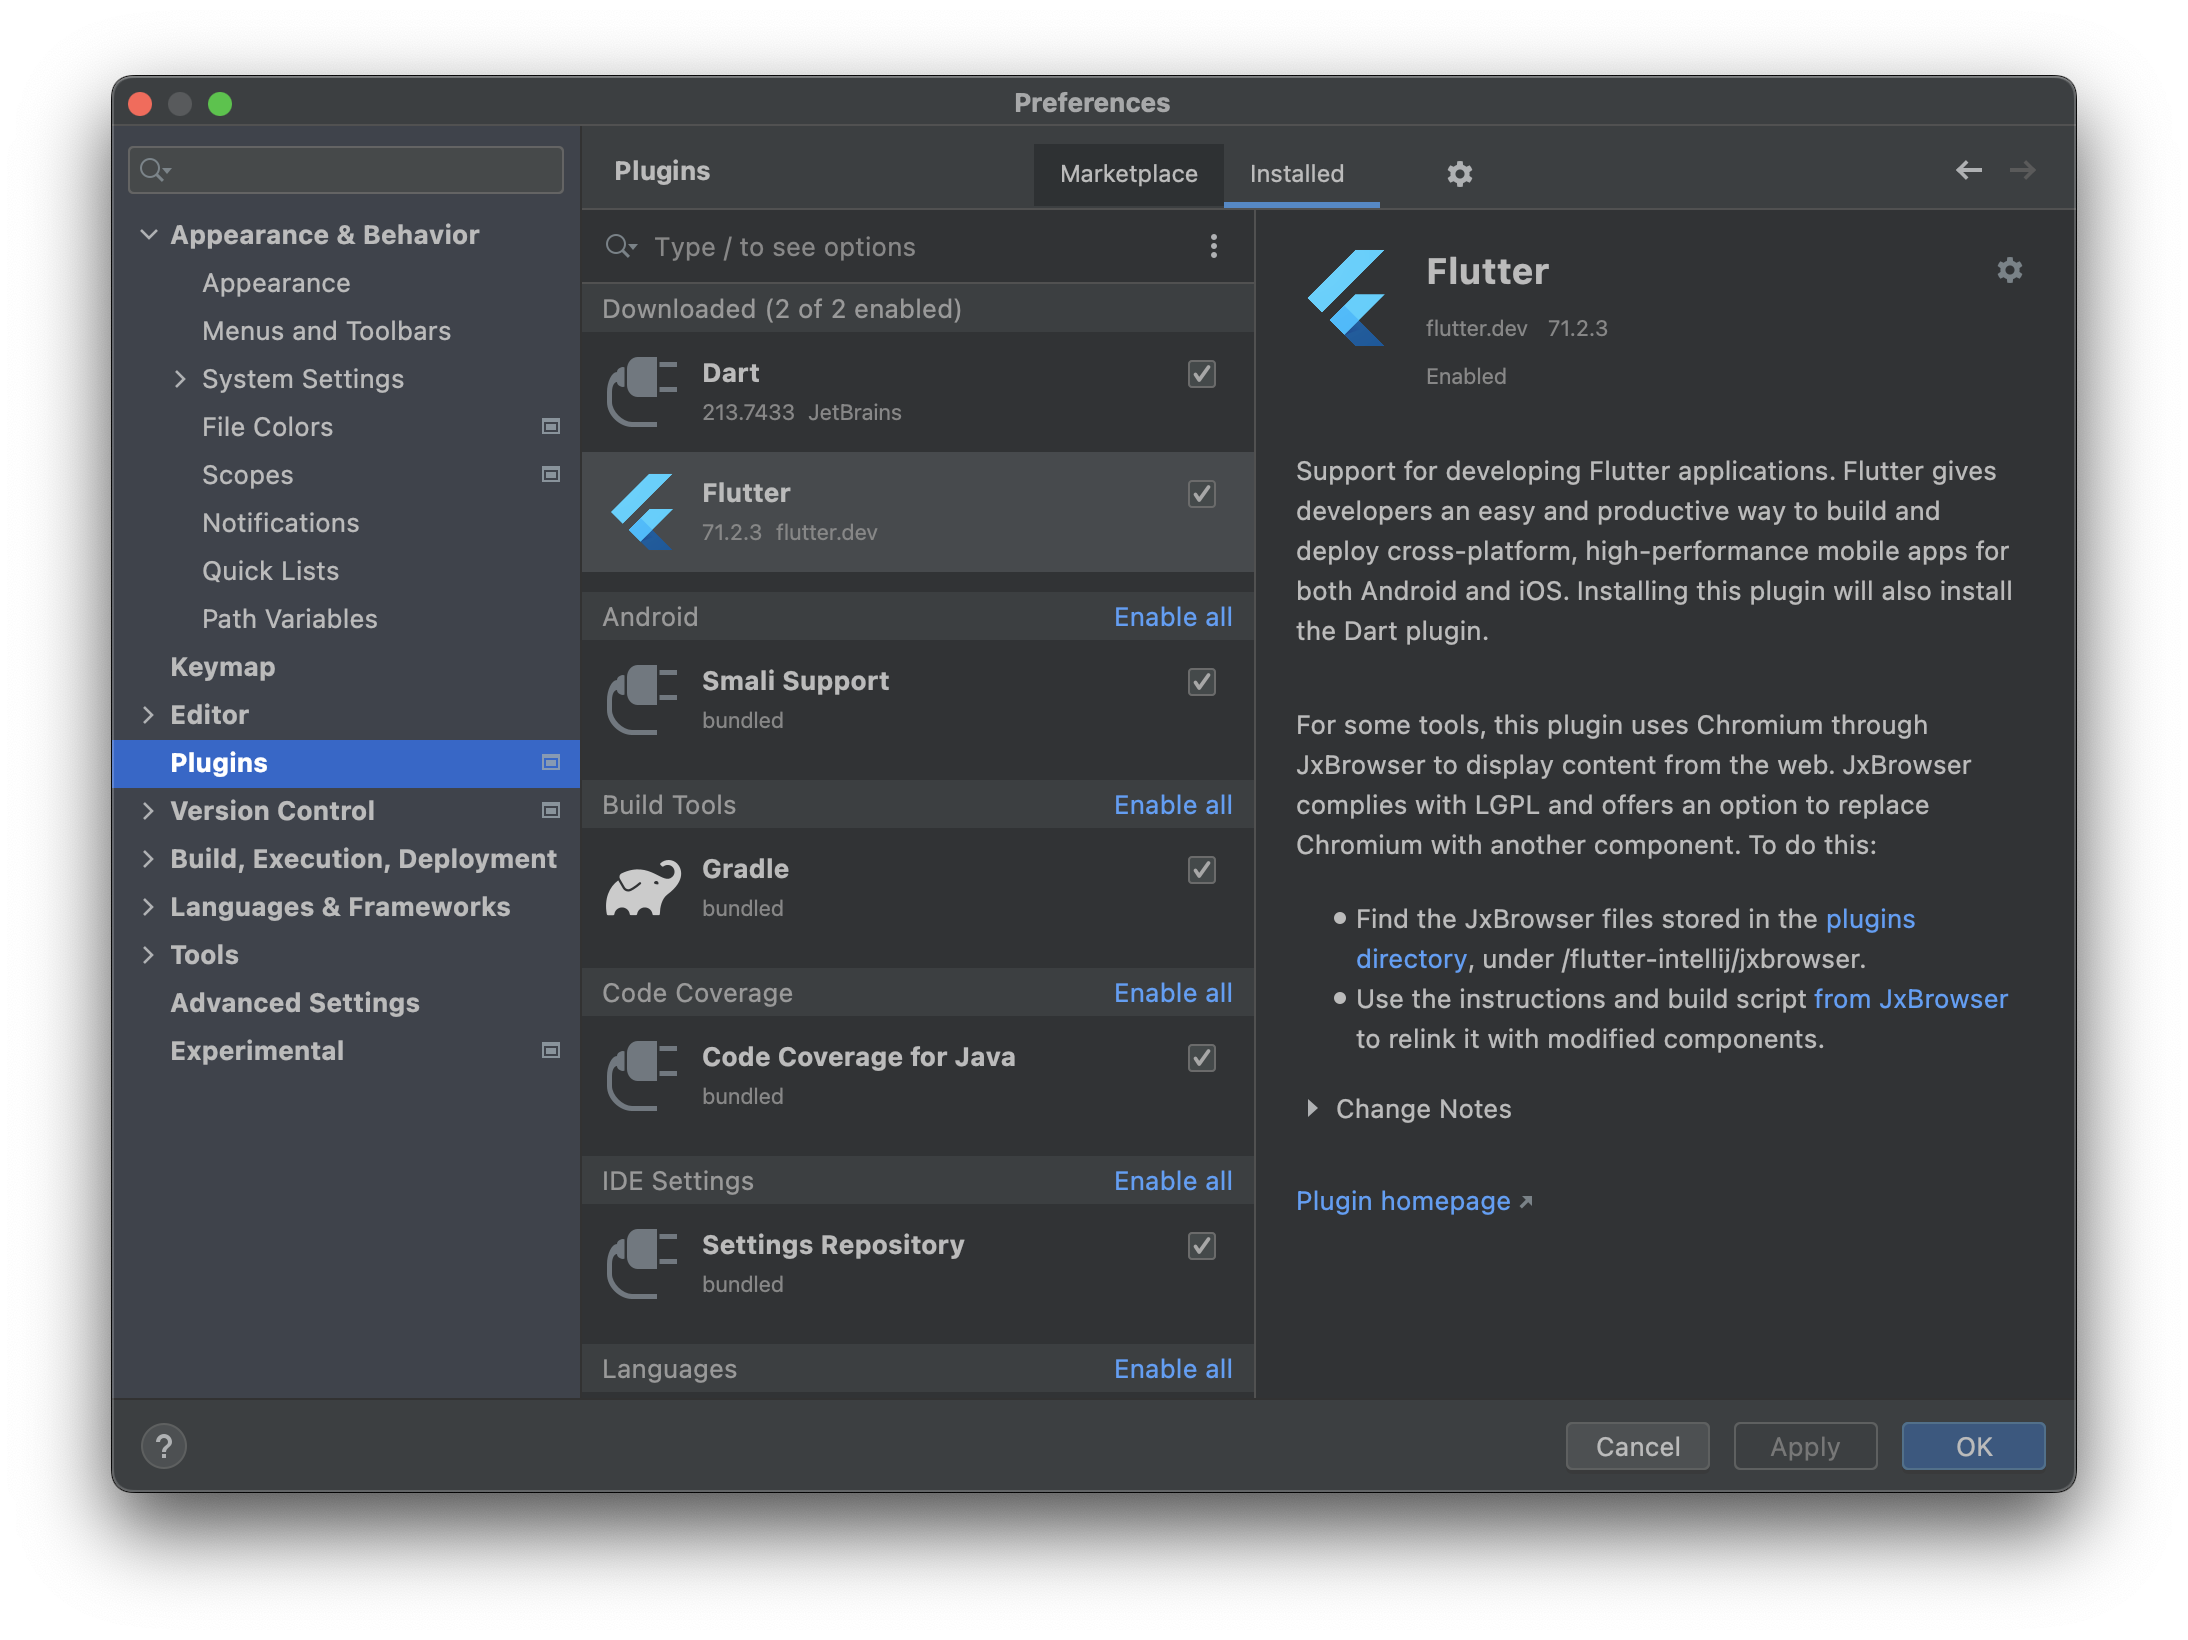Open the Plugin homepage link
2188x1640 pixels.
pyautogui.click(x=1402, y=1200)
